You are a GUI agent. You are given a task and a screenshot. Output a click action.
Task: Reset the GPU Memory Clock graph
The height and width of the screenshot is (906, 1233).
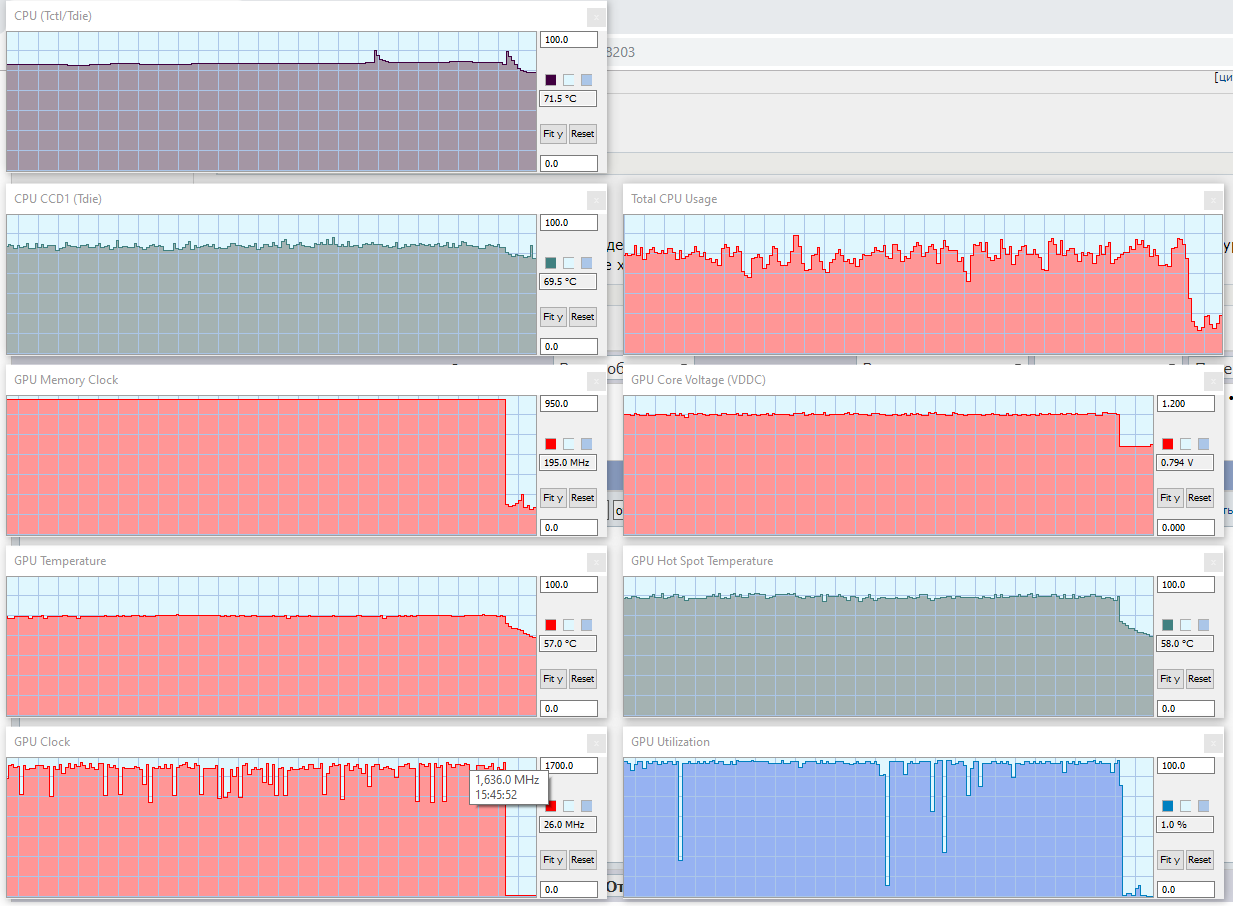[582, 497]
